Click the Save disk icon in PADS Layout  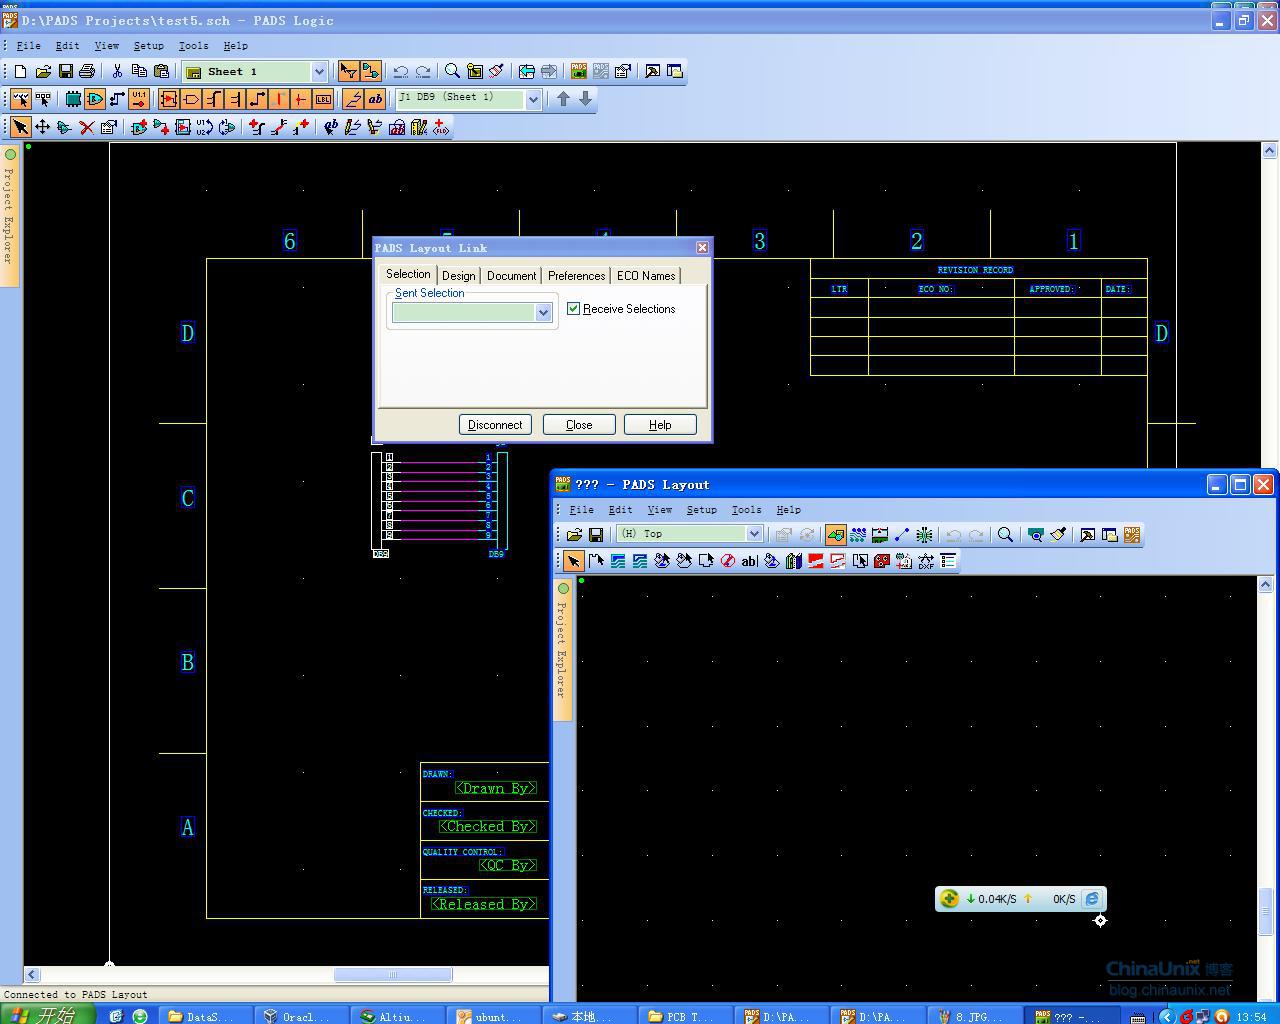(x=596, y=535)
